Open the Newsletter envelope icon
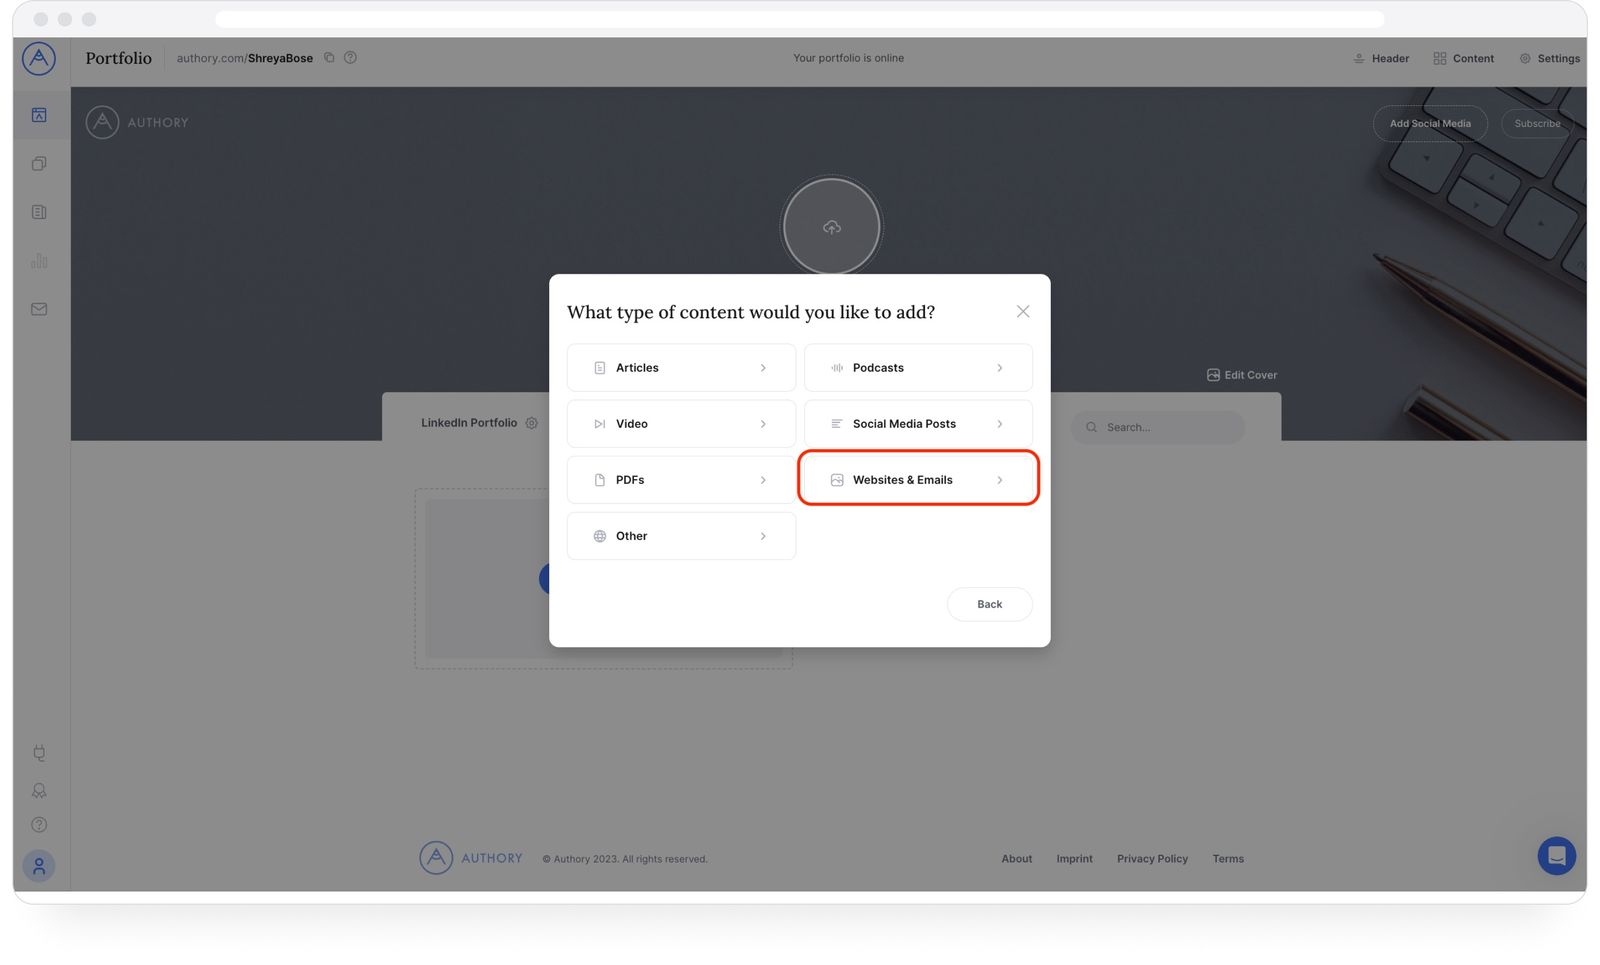Screen dimensions: 1600x965 pyautogui.click(x=39, y=309)
